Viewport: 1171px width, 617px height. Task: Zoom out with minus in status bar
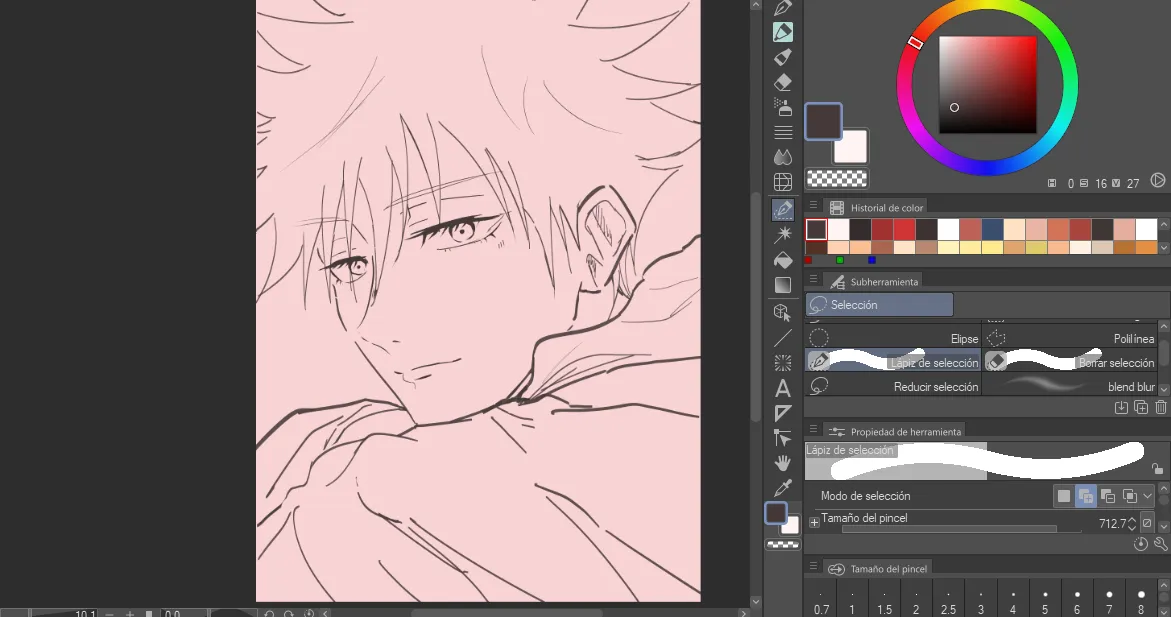pyautogui.click(x=109, y=613)
